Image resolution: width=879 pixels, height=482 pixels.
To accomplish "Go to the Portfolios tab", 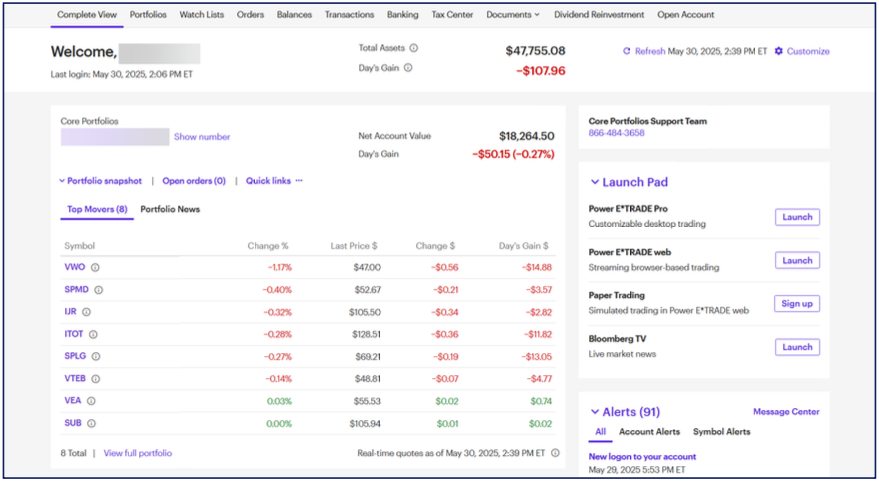I will point(148,15).
